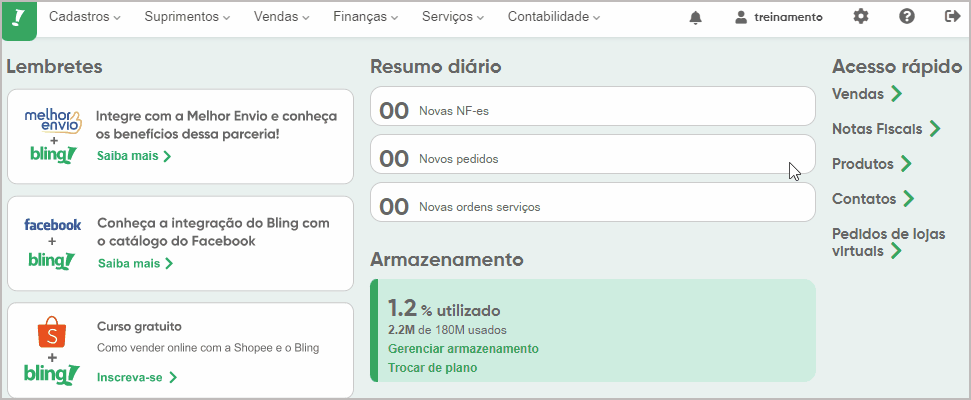Click the Trocar de plano link
The height and width of the screenshot is (400, 971).
pos(432,368)
